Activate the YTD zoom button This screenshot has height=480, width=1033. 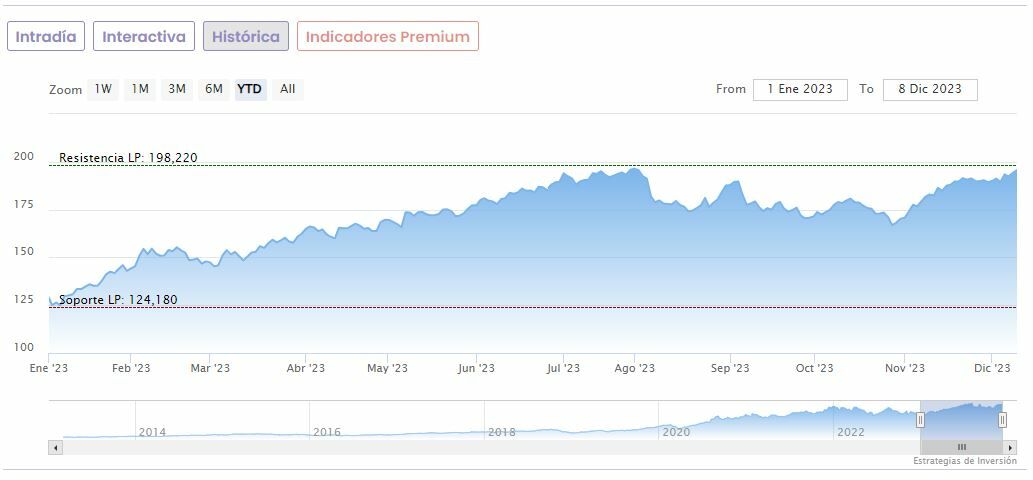pyautogui.click(x=250, y=89)
